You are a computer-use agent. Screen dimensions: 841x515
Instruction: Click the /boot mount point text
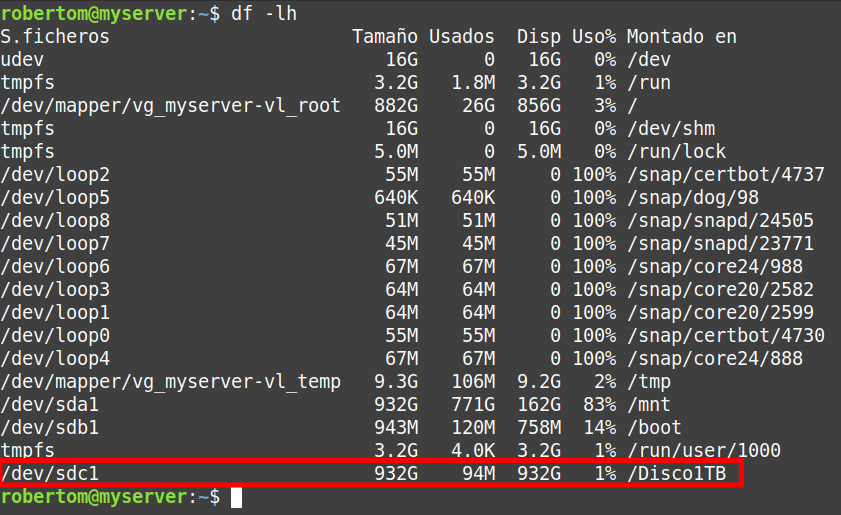(654, 427)
